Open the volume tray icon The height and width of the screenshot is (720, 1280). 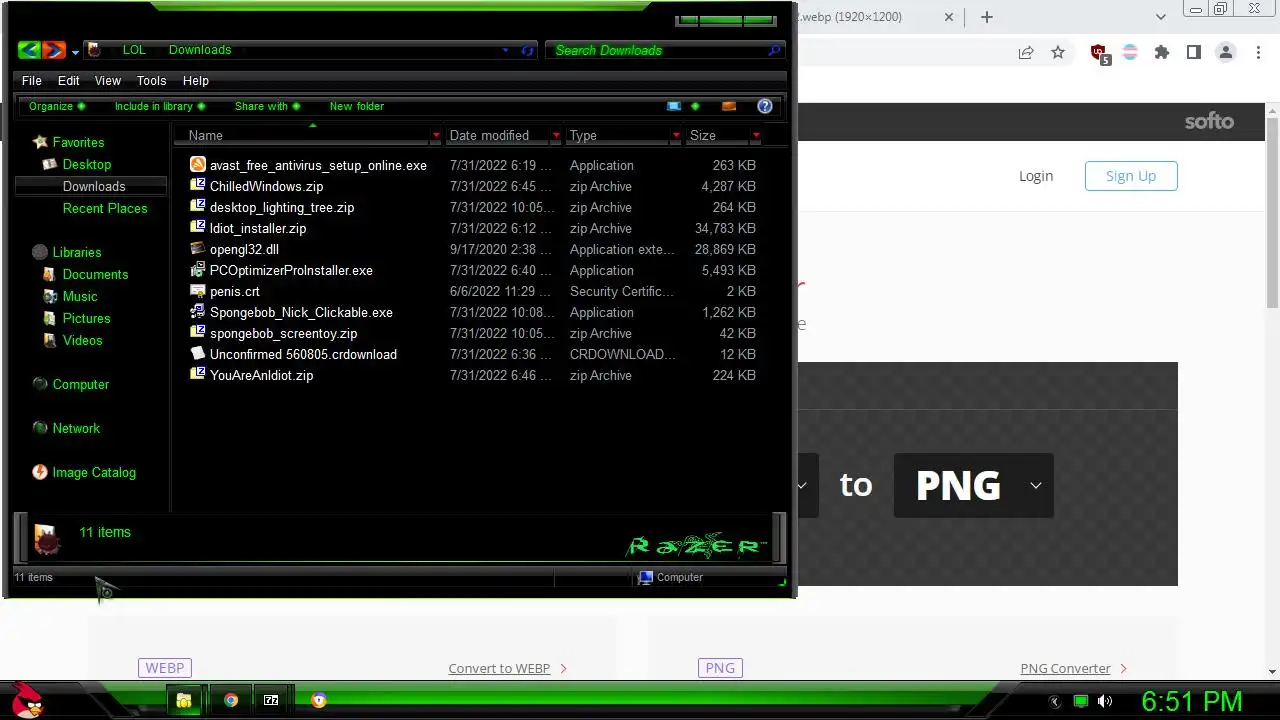tap(1105, 702)
